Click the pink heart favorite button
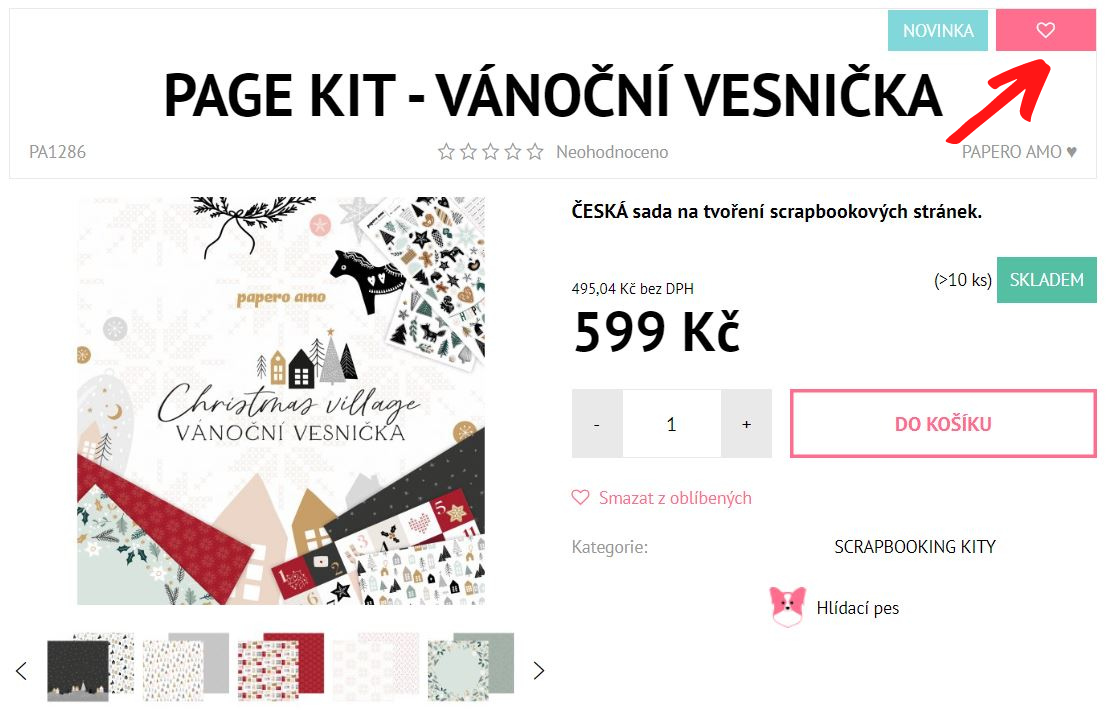The image size is (1108, 728). (1045, 30)
